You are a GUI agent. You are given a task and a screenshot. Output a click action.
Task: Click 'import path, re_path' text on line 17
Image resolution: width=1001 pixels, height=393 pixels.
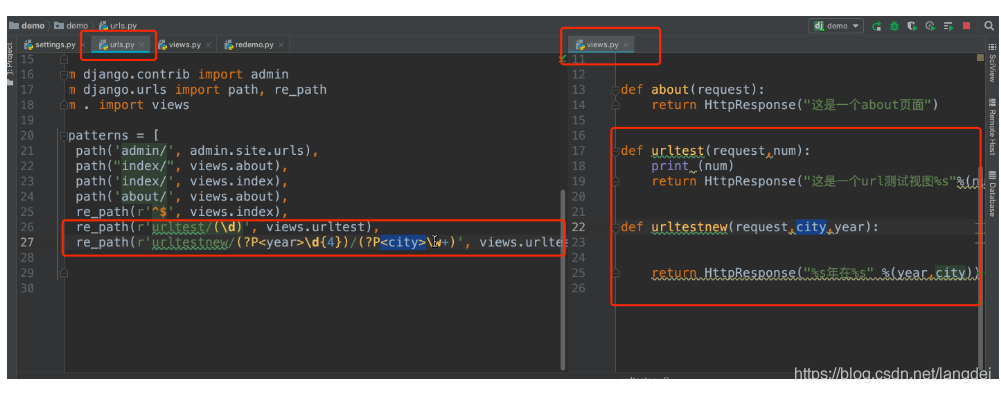pyautogui.click(x=251, y=90)
